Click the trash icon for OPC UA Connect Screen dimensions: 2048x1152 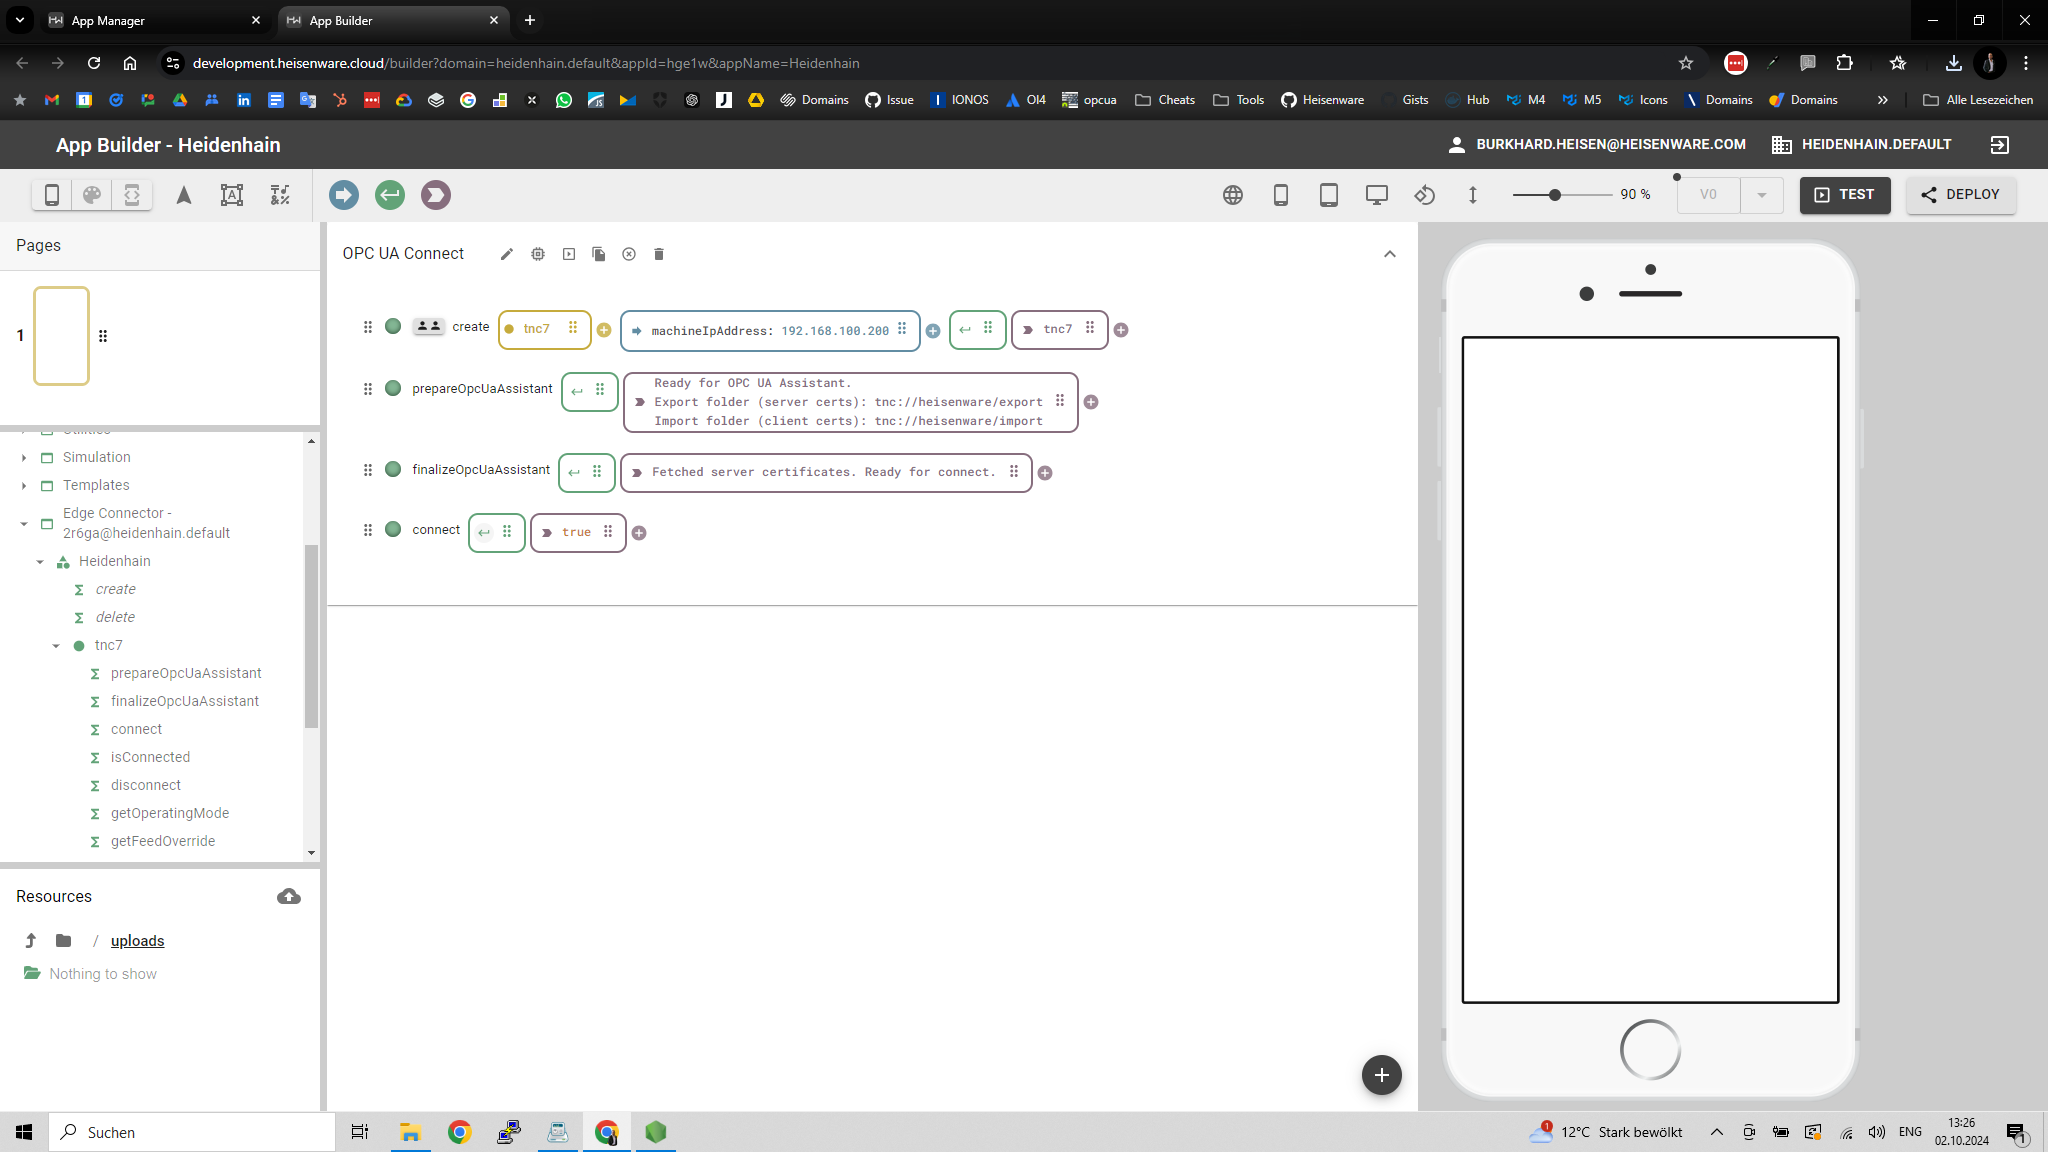659,254
